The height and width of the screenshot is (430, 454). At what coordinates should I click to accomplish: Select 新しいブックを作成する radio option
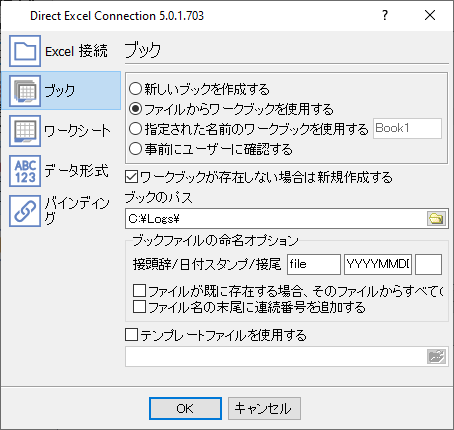pos(136,89)
